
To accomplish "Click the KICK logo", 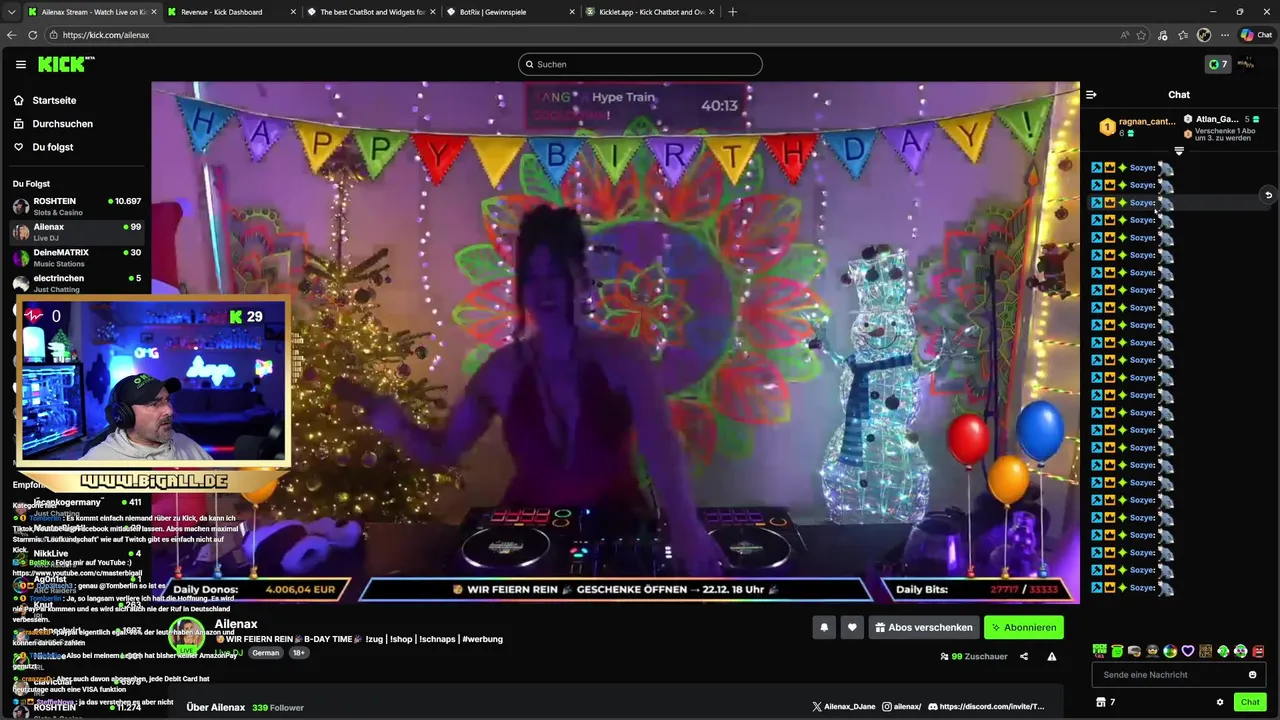I will tap(66, 64).
